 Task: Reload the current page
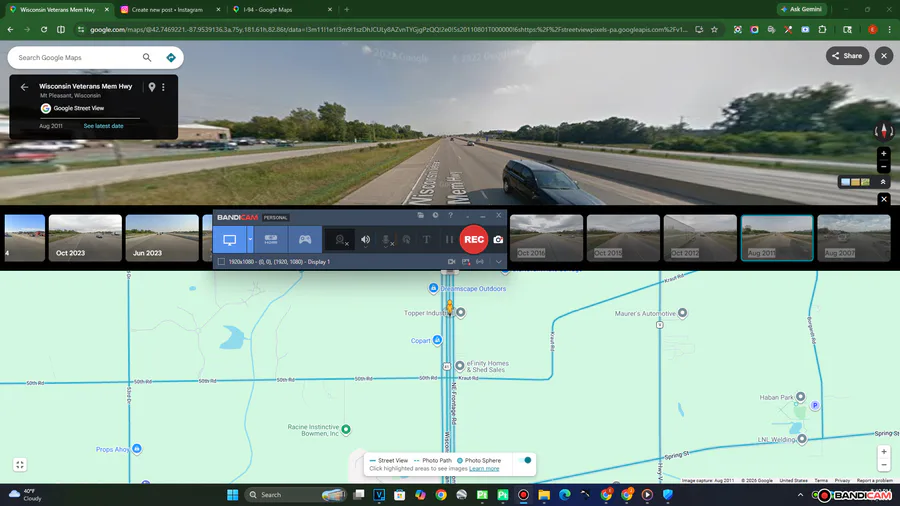(44, 29)
